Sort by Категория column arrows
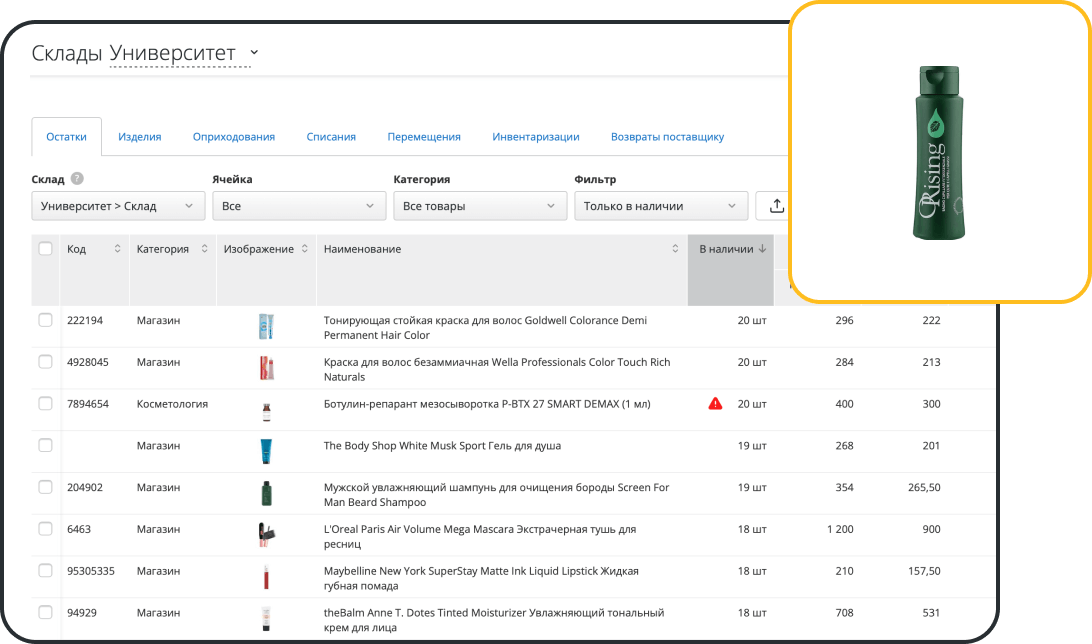Viewport: 1092px width, 644px height. point(205,249)
